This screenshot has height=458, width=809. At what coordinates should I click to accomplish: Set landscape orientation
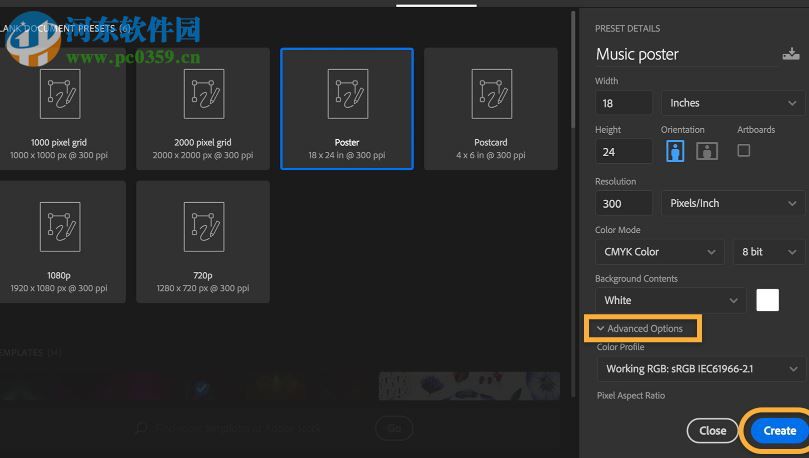tap(707, 151)
